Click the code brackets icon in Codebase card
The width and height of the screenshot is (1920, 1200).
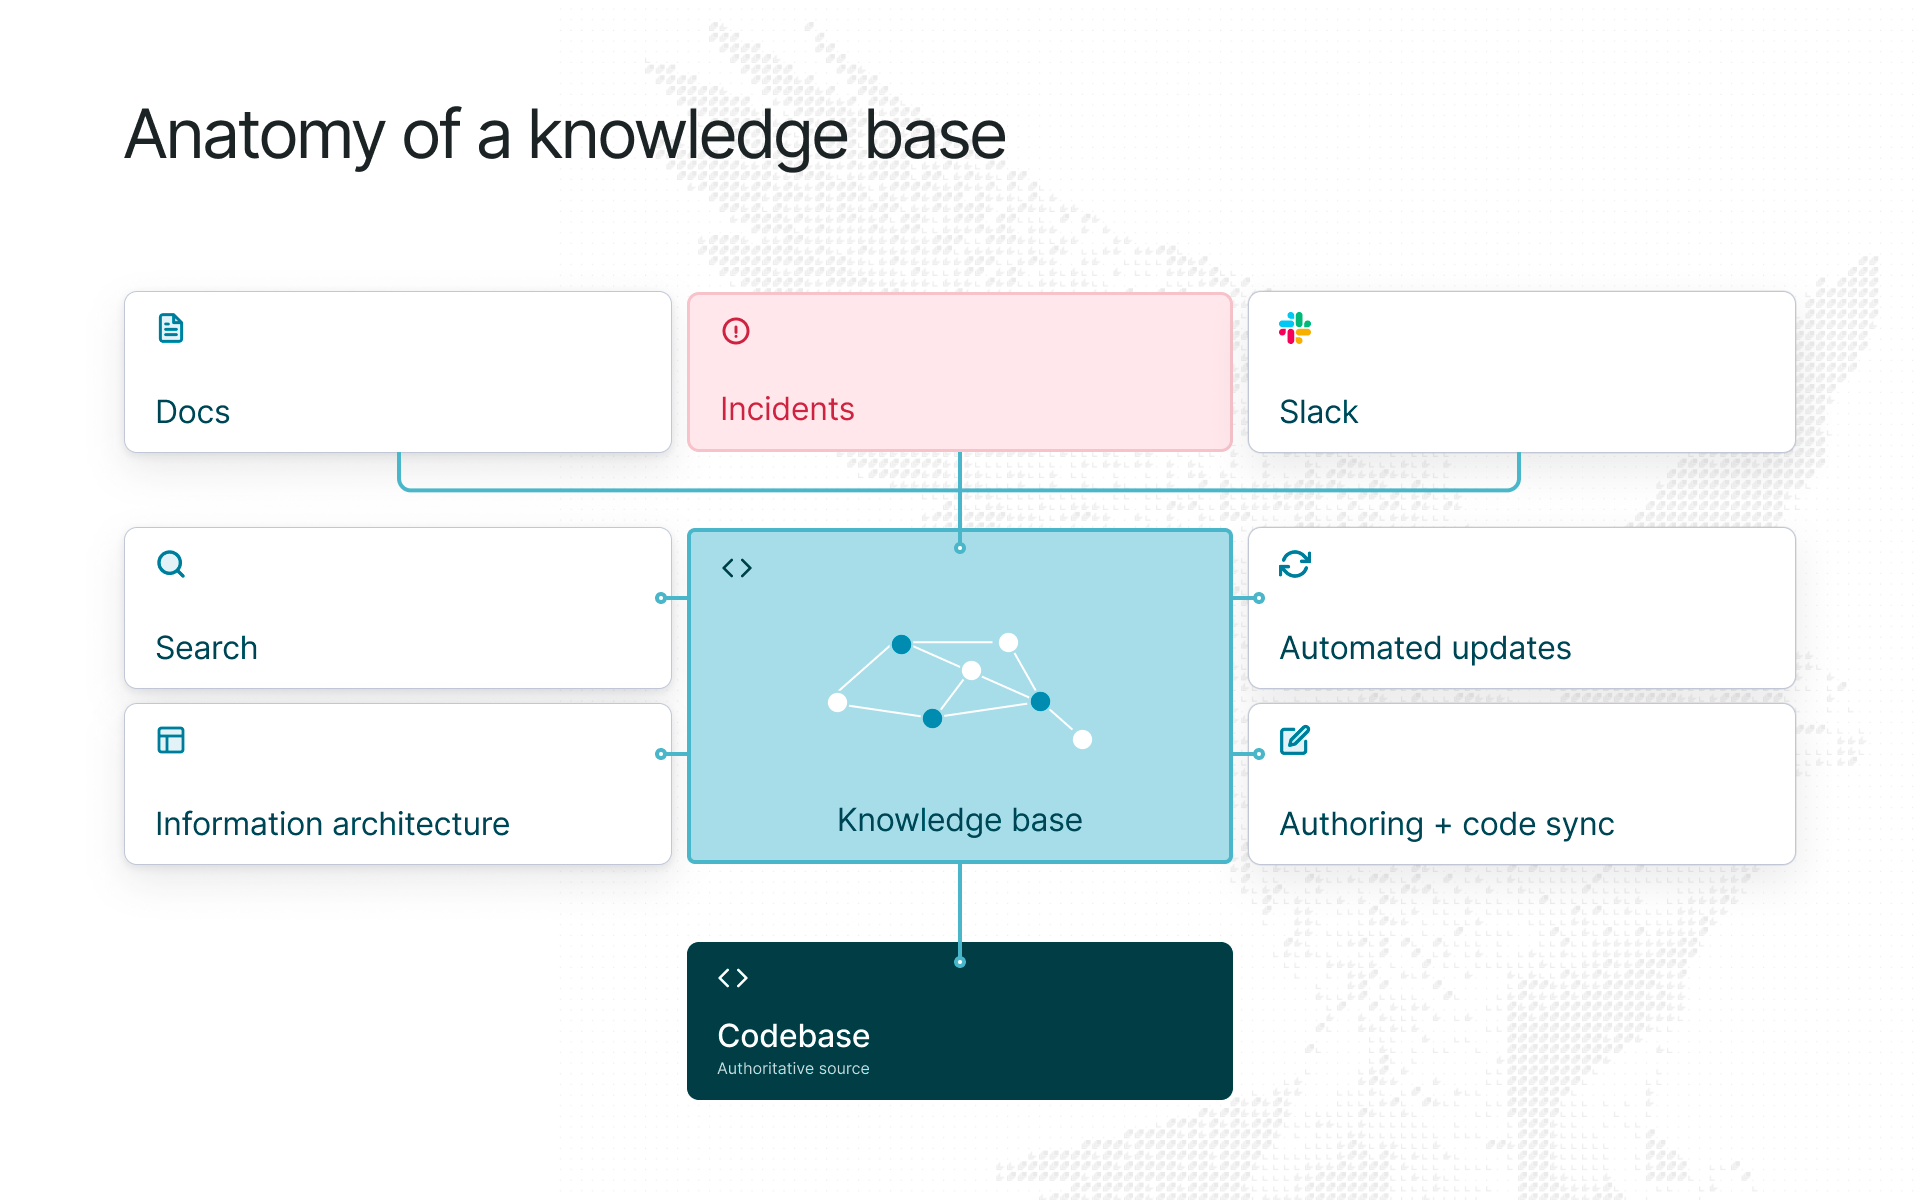733,978
